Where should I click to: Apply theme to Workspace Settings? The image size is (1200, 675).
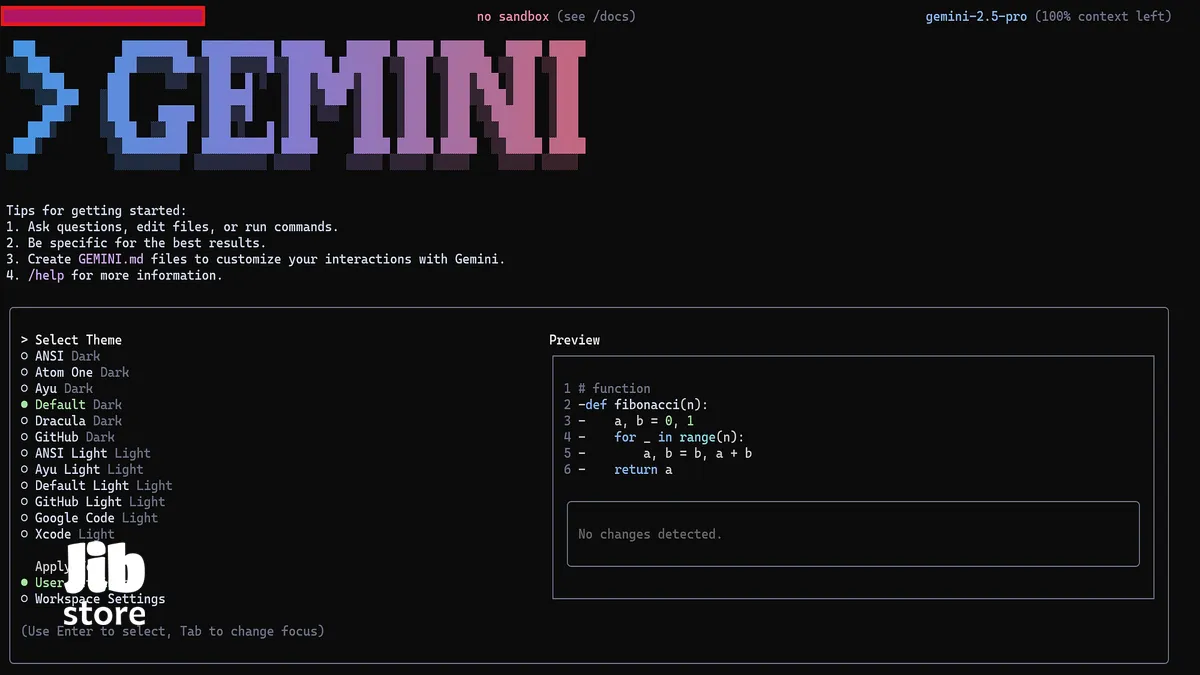click(x=100, y=599)
